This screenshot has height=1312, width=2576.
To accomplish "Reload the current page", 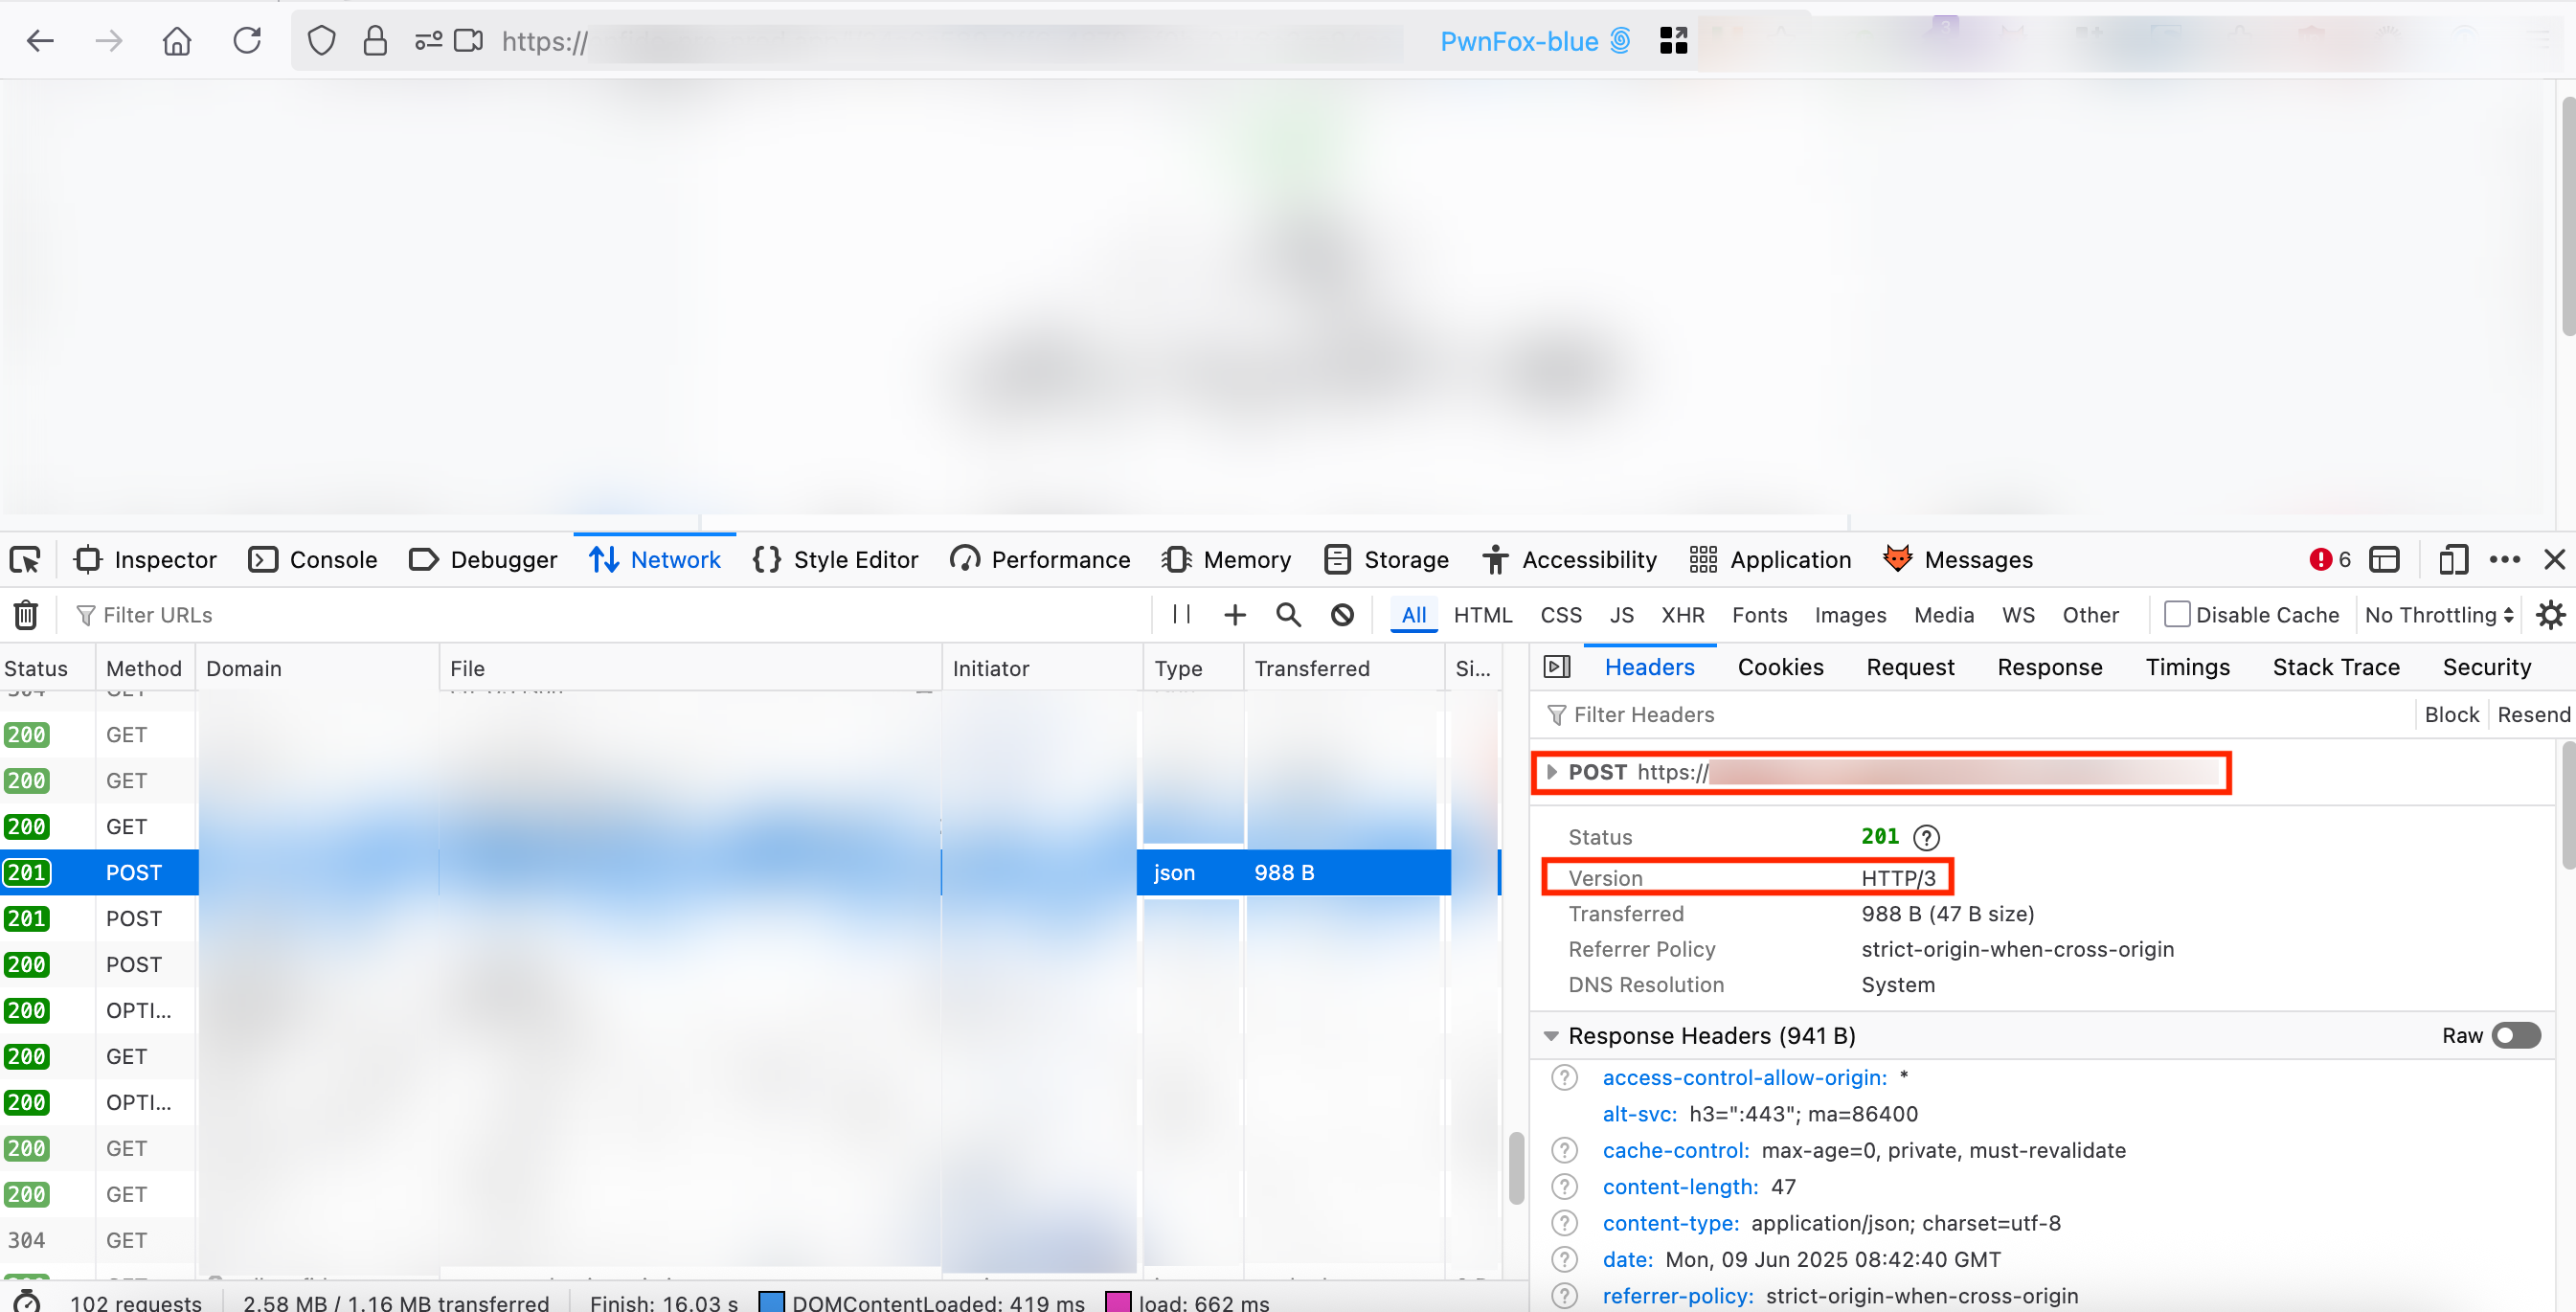I will (x=246, y=41).
